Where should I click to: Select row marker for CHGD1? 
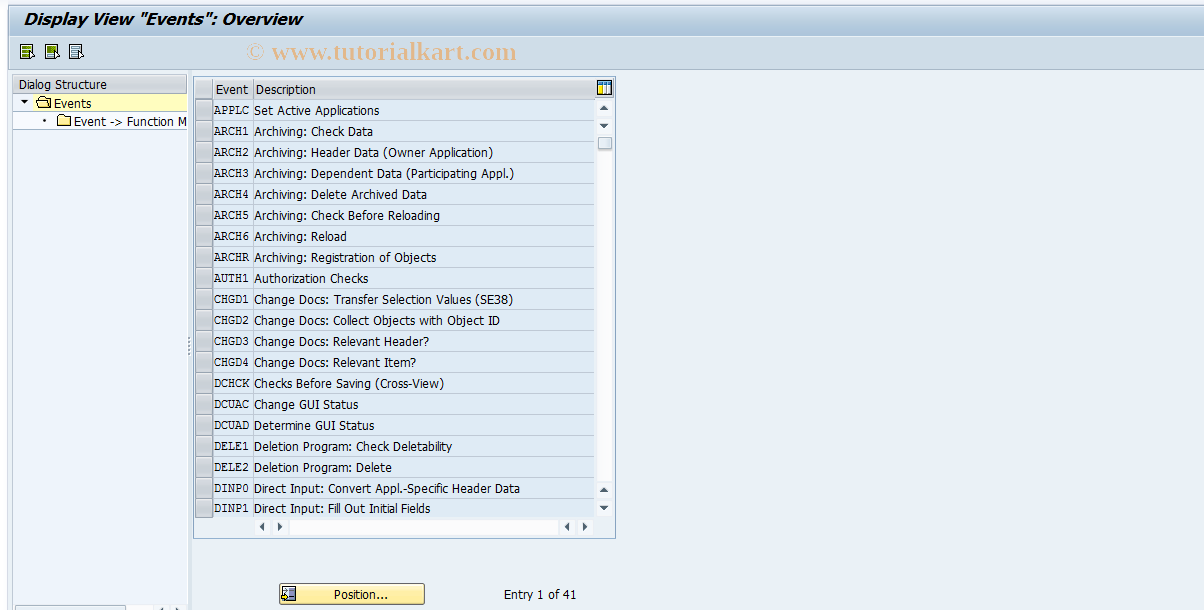coord(204,299)
